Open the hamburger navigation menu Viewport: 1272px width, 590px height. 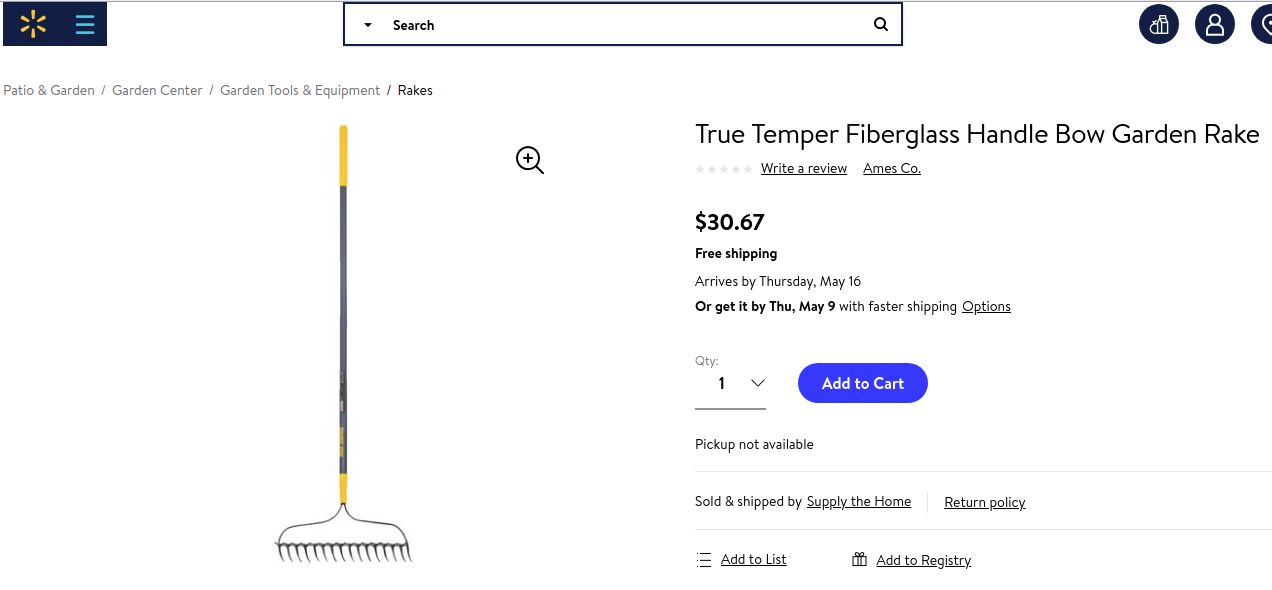(84, 23)
